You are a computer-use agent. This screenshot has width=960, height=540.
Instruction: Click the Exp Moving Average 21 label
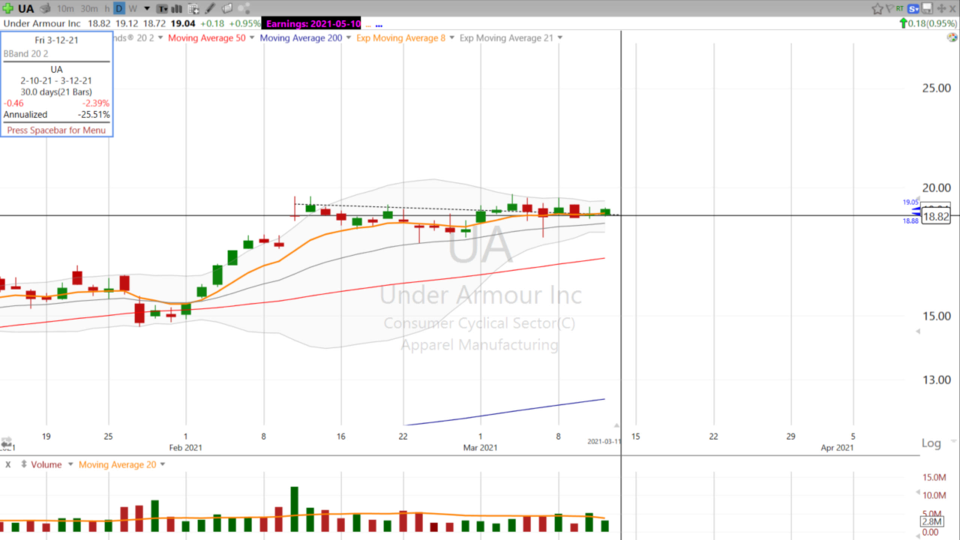506,38
